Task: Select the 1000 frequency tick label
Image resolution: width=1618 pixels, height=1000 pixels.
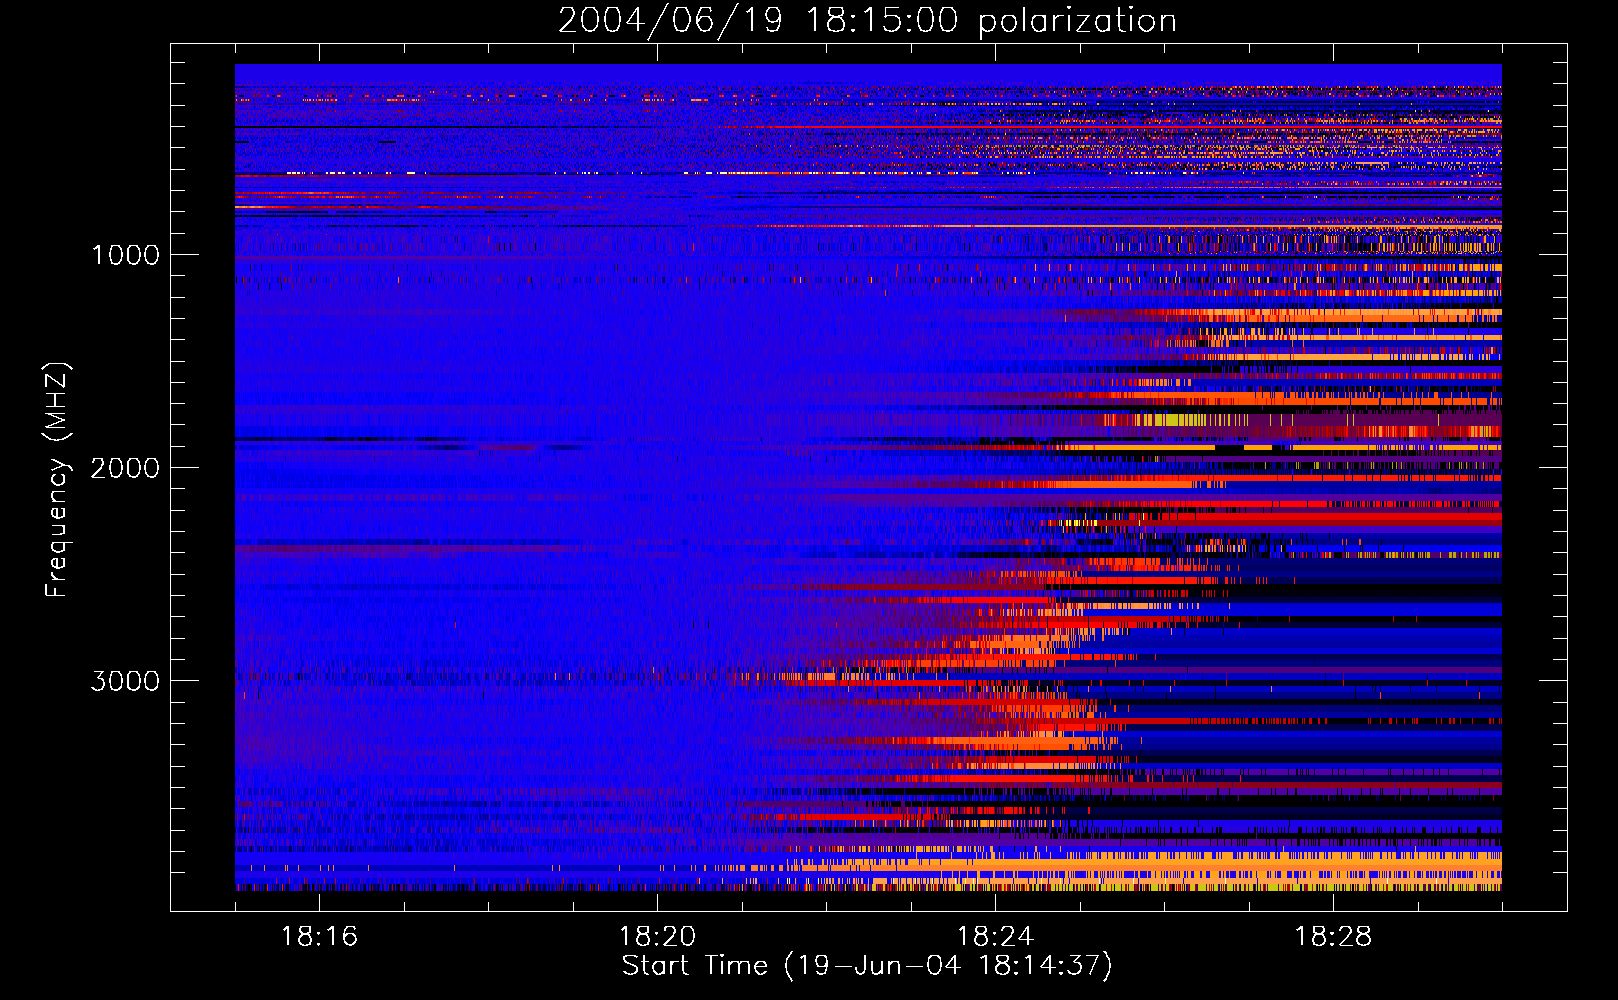Action: tap(125, 255)
